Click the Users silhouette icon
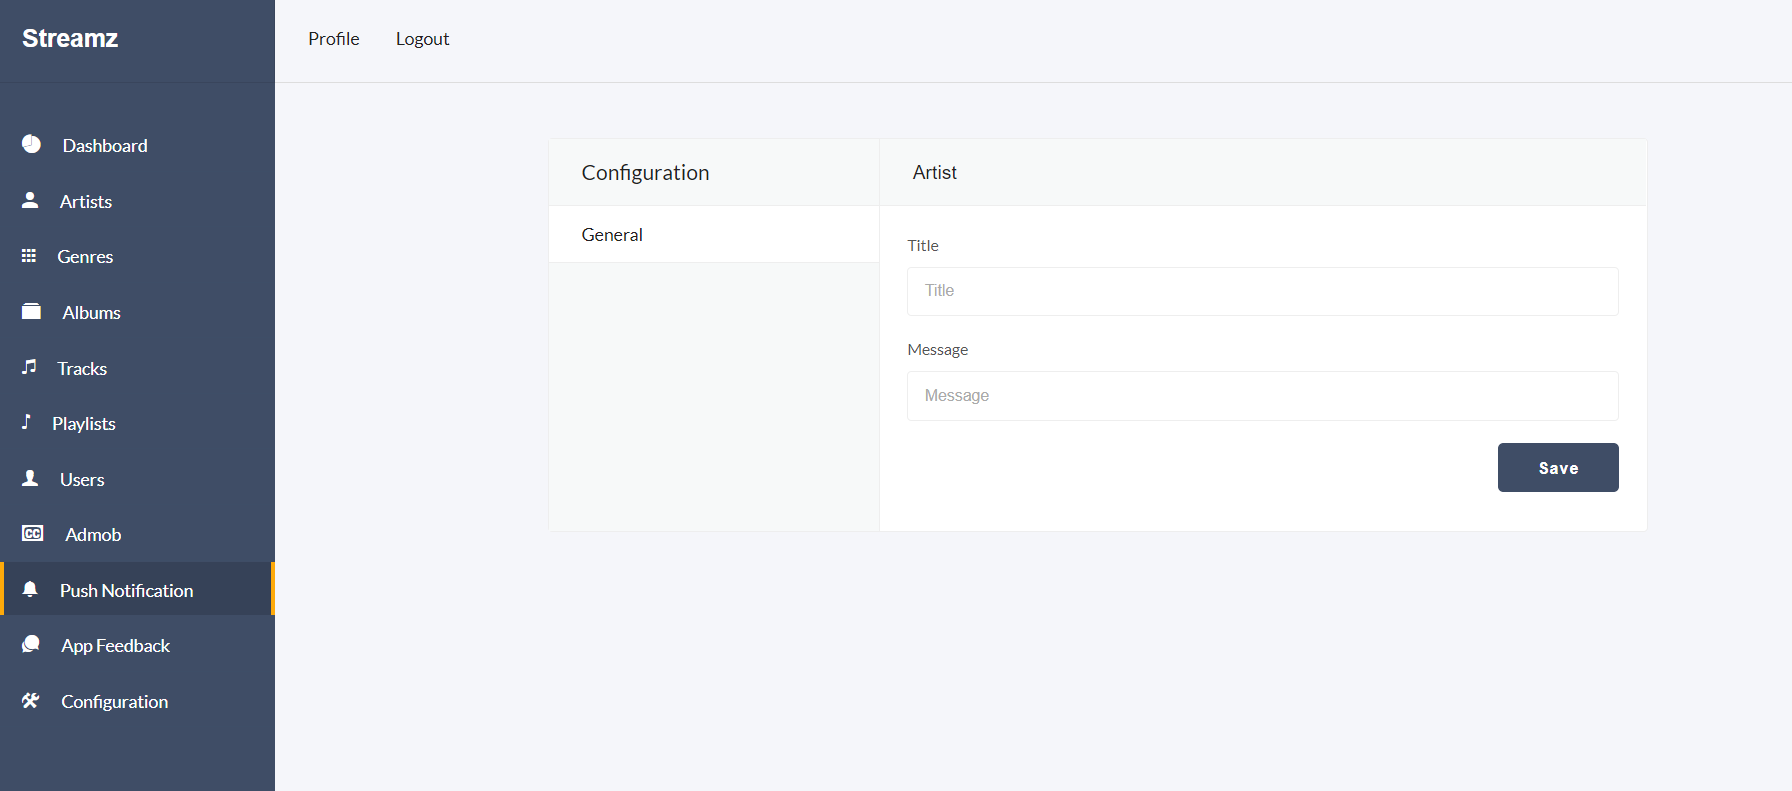Viewport: 1792px width, 791px height. 30,479
